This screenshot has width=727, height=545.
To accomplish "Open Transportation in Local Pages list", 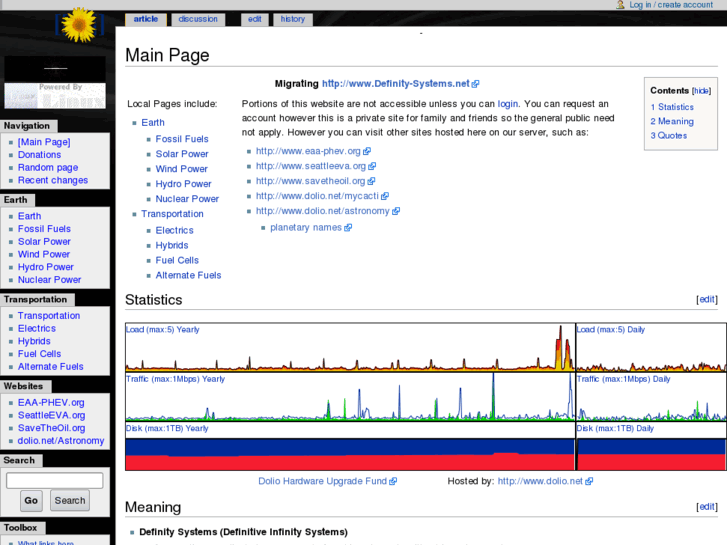I will 172,214.
